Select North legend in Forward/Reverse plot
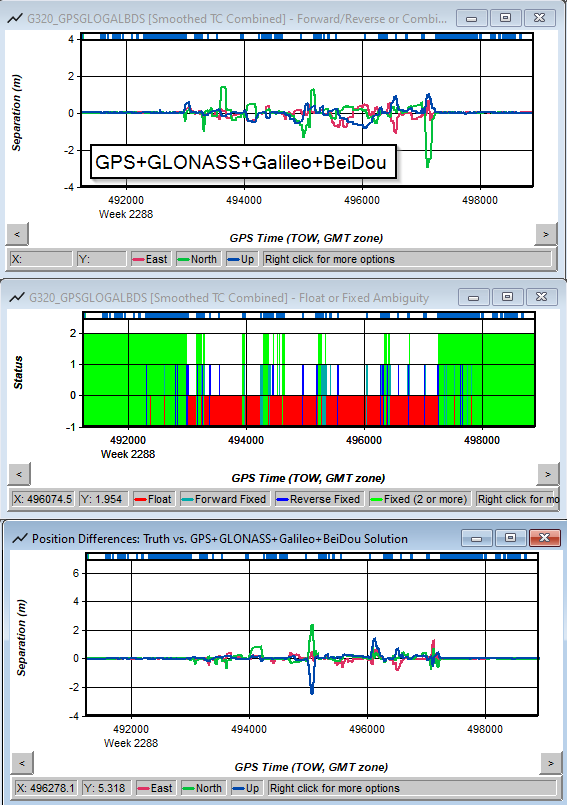The height and width of the screenshot is (805, 567). [198, 259]
